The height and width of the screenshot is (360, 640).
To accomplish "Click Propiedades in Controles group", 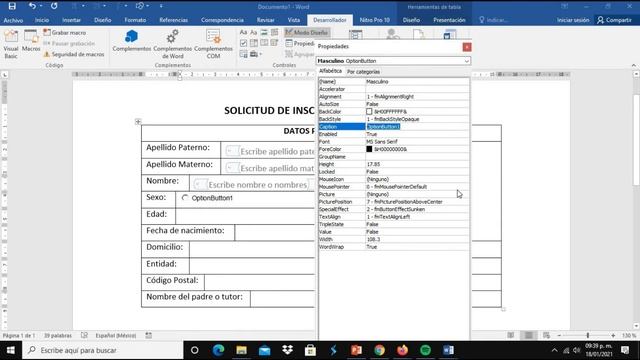I will (x=300, y=43).
